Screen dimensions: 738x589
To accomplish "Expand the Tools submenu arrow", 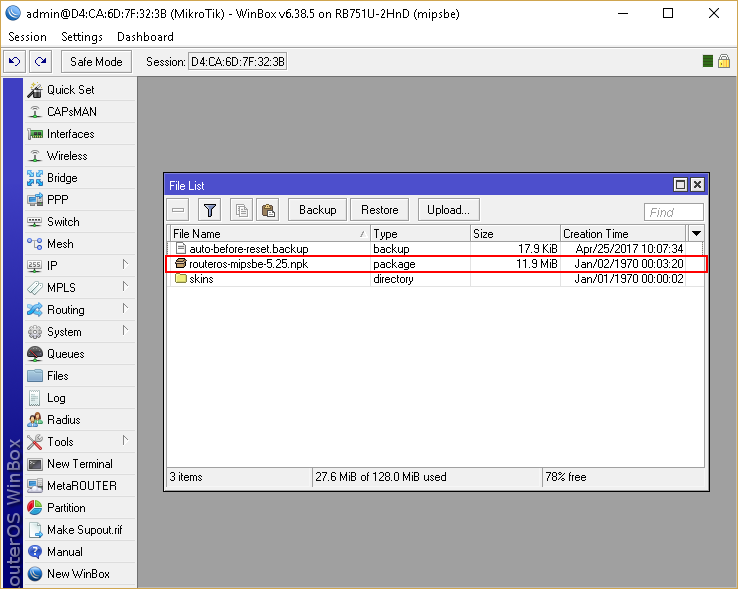I will pos(125,440).
